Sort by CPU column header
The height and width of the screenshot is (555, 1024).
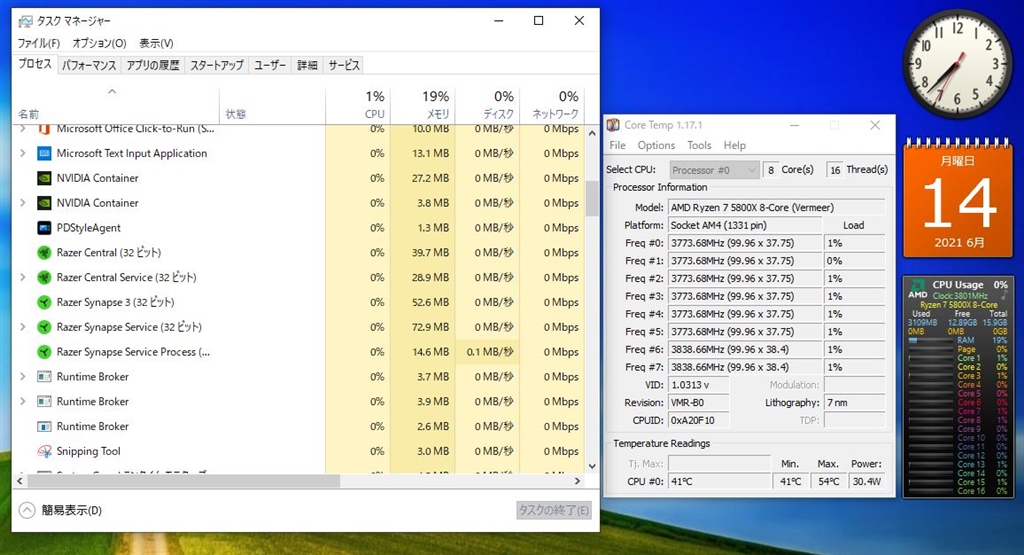coord(358,104)
